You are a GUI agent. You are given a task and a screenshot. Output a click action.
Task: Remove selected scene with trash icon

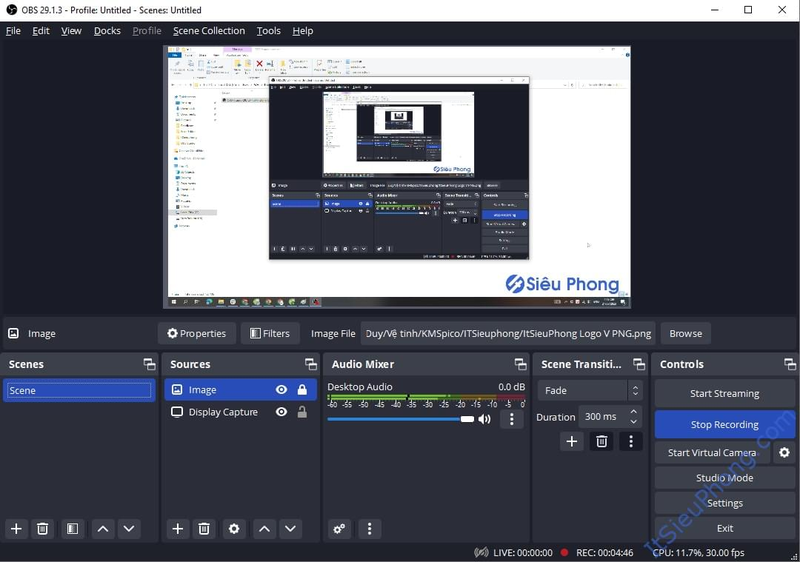(x=43, y=529)
